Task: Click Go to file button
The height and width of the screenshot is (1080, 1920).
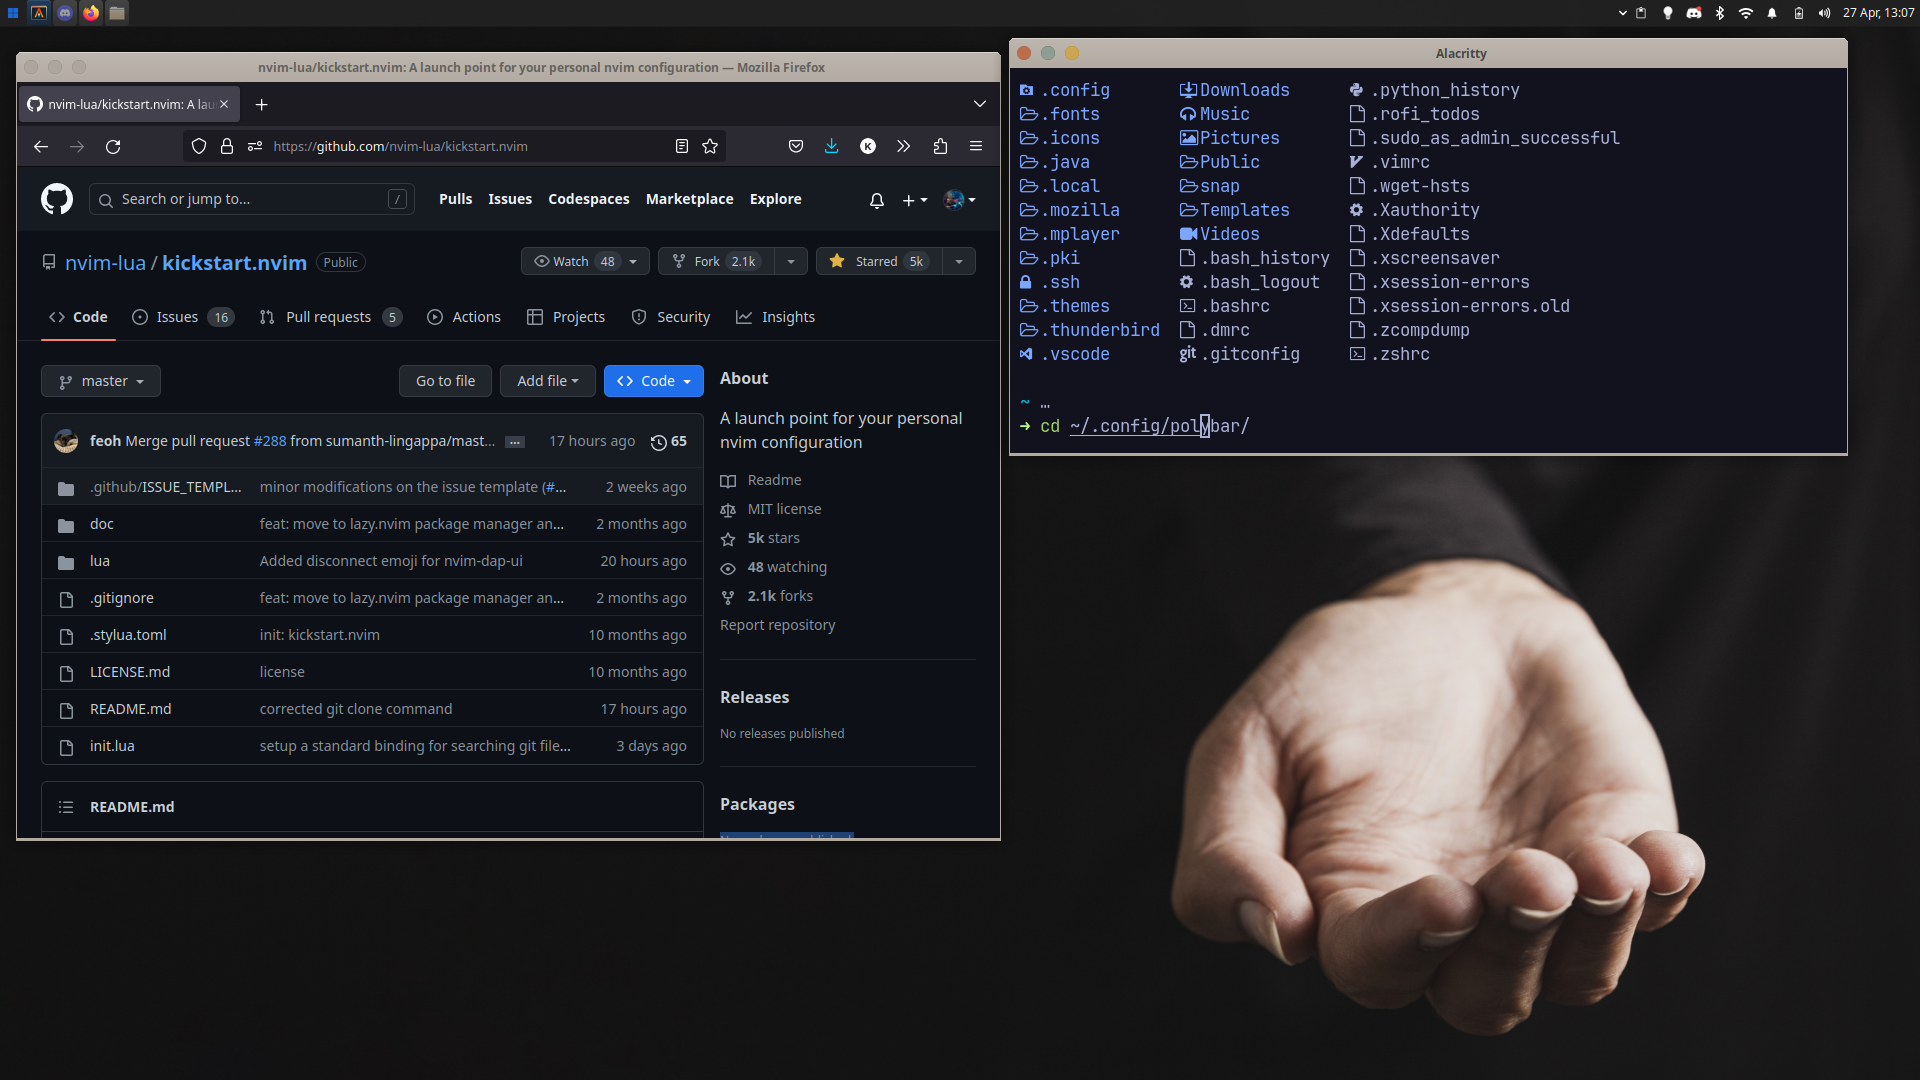Action: click(x=446, y=381)
